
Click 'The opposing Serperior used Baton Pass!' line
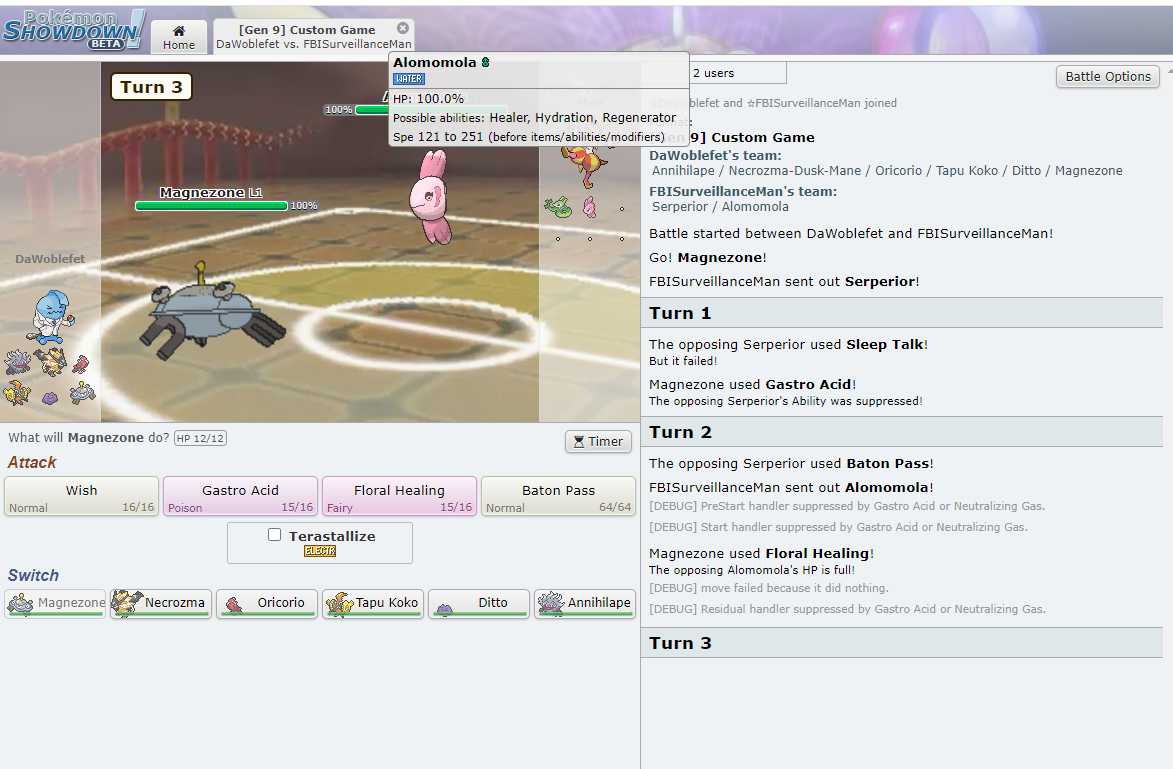(791, 464)
